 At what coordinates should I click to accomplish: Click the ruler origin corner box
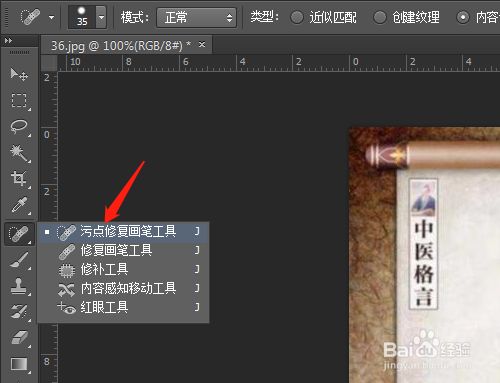pos(49,63)
